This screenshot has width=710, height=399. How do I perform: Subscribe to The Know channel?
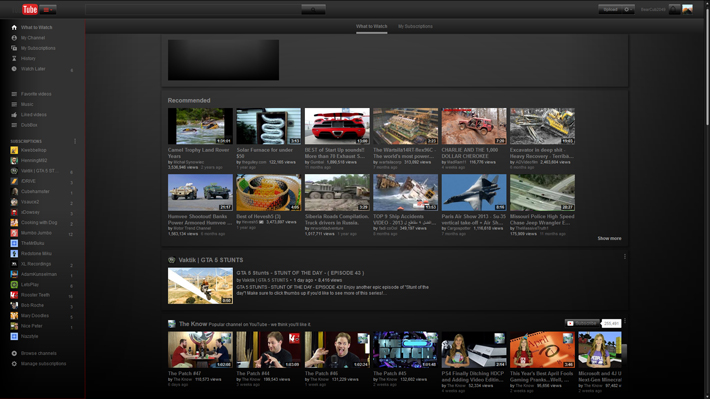(582, 323)
